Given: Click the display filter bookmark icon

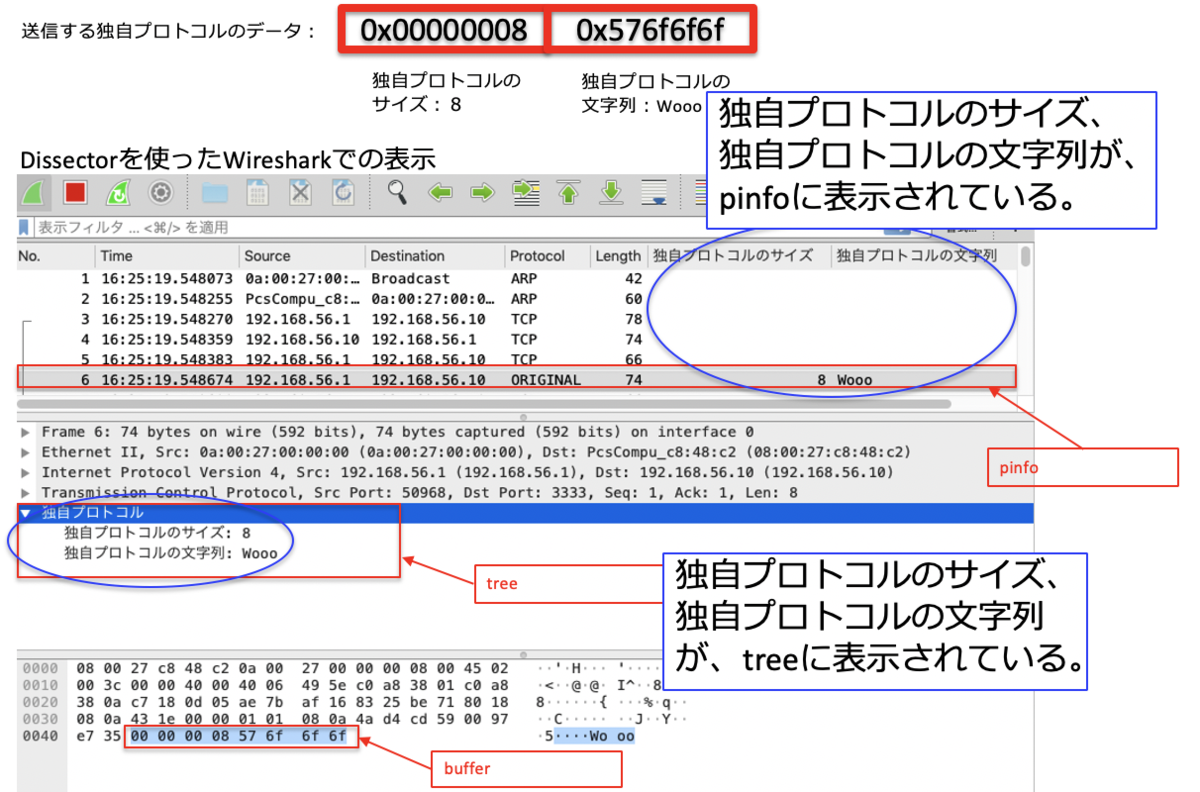Looking at the screenshot, I should (24, 228).
